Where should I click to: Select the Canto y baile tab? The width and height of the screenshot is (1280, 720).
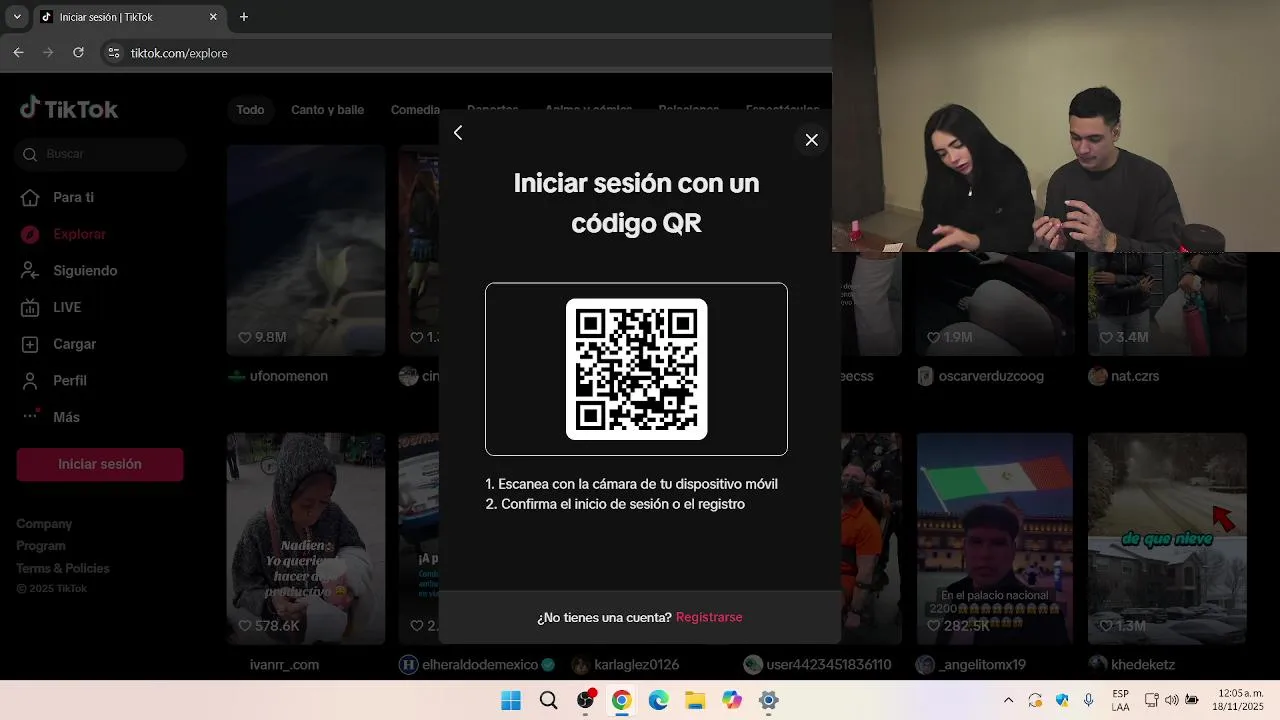click(x=327, y=110)
